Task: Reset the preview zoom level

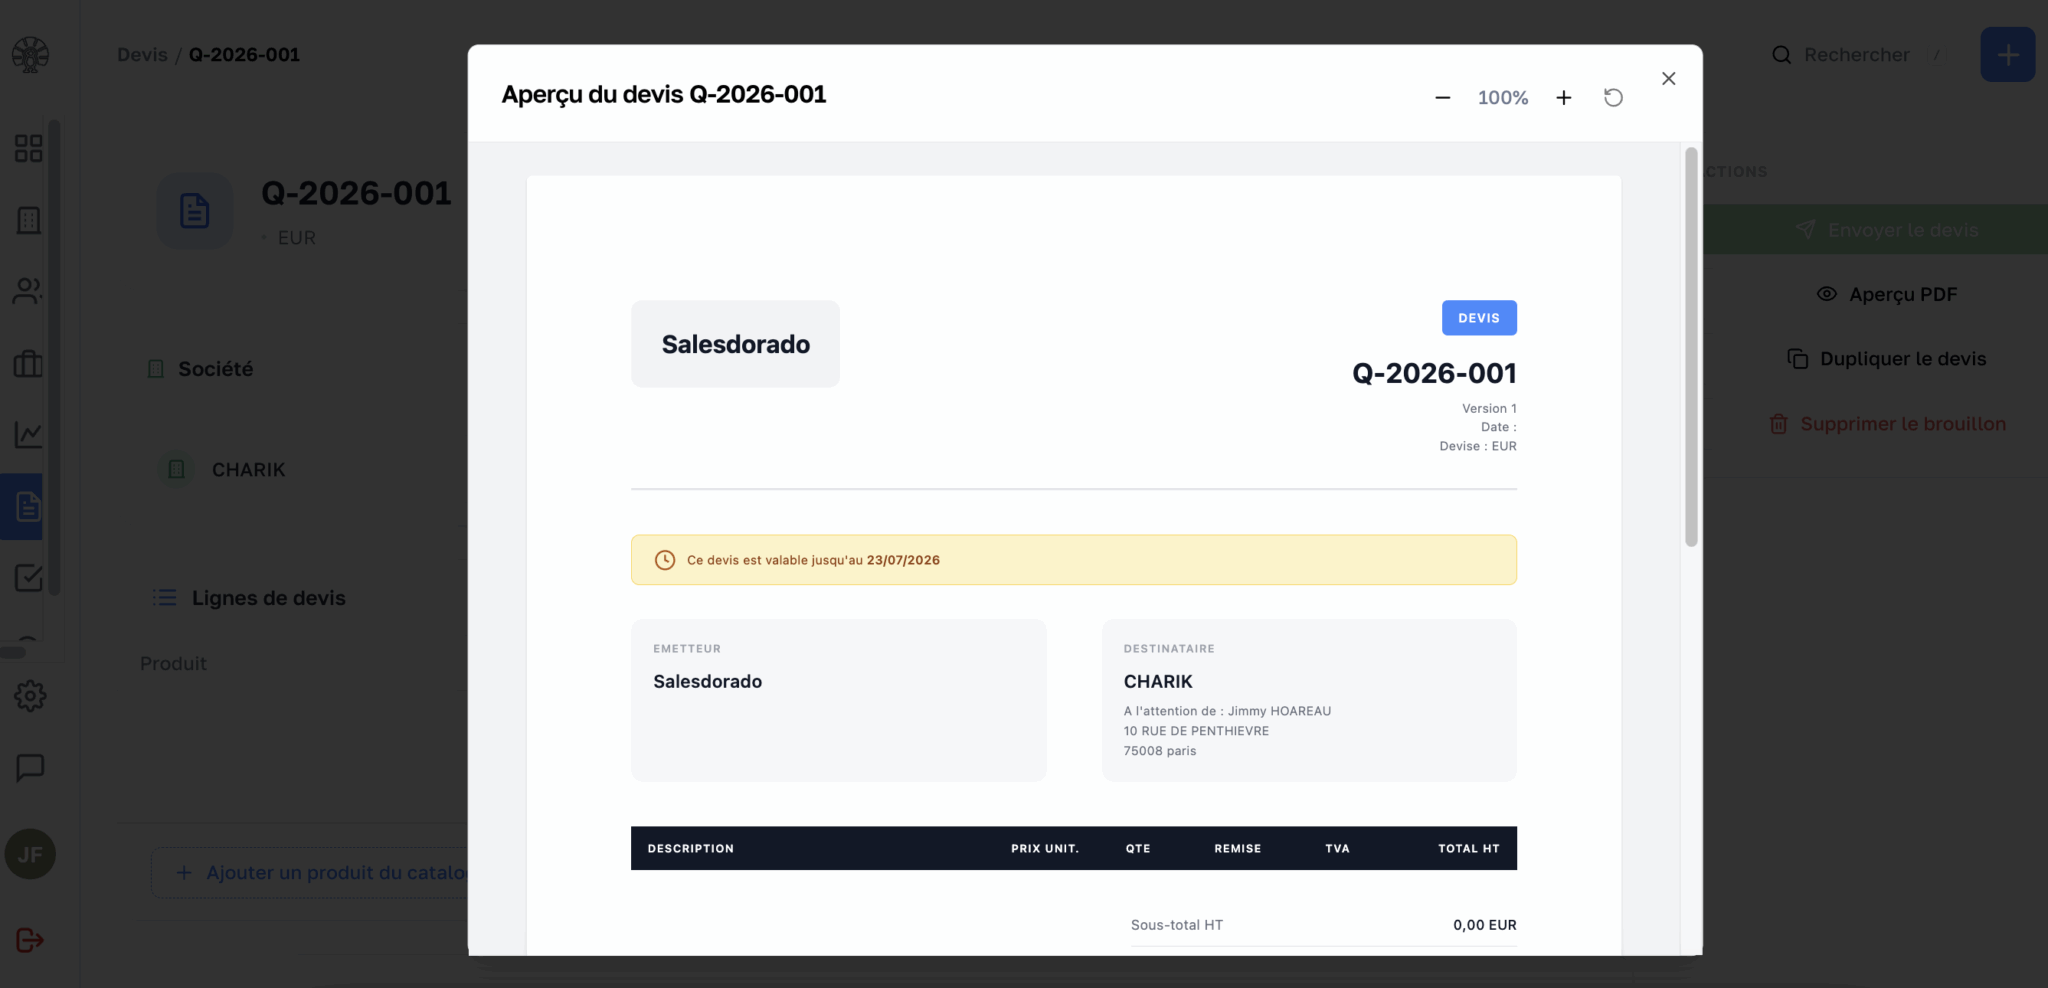Action: (1613, 97)
